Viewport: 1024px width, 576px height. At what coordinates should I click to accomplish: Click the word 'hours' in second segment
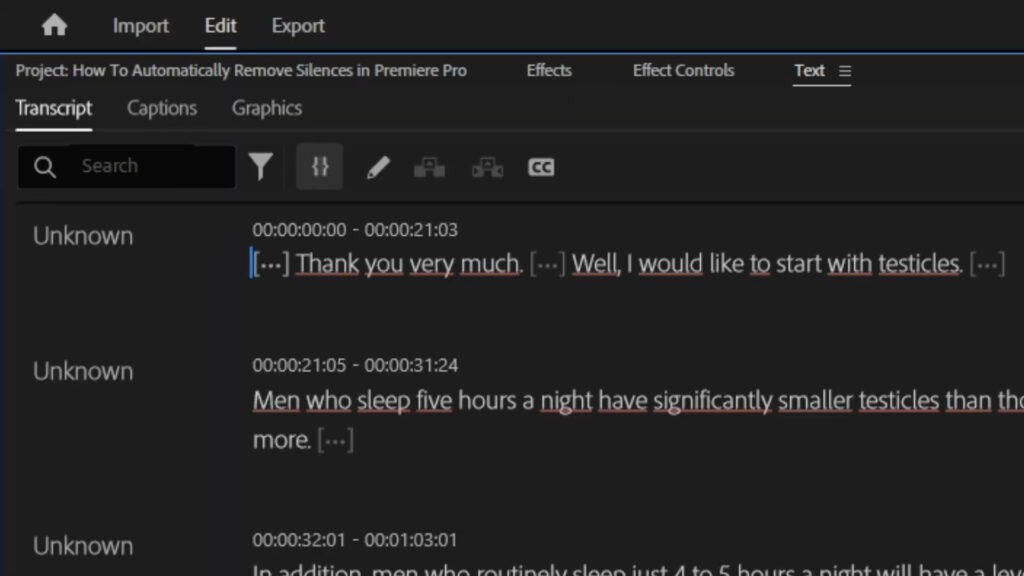point(486,400)
